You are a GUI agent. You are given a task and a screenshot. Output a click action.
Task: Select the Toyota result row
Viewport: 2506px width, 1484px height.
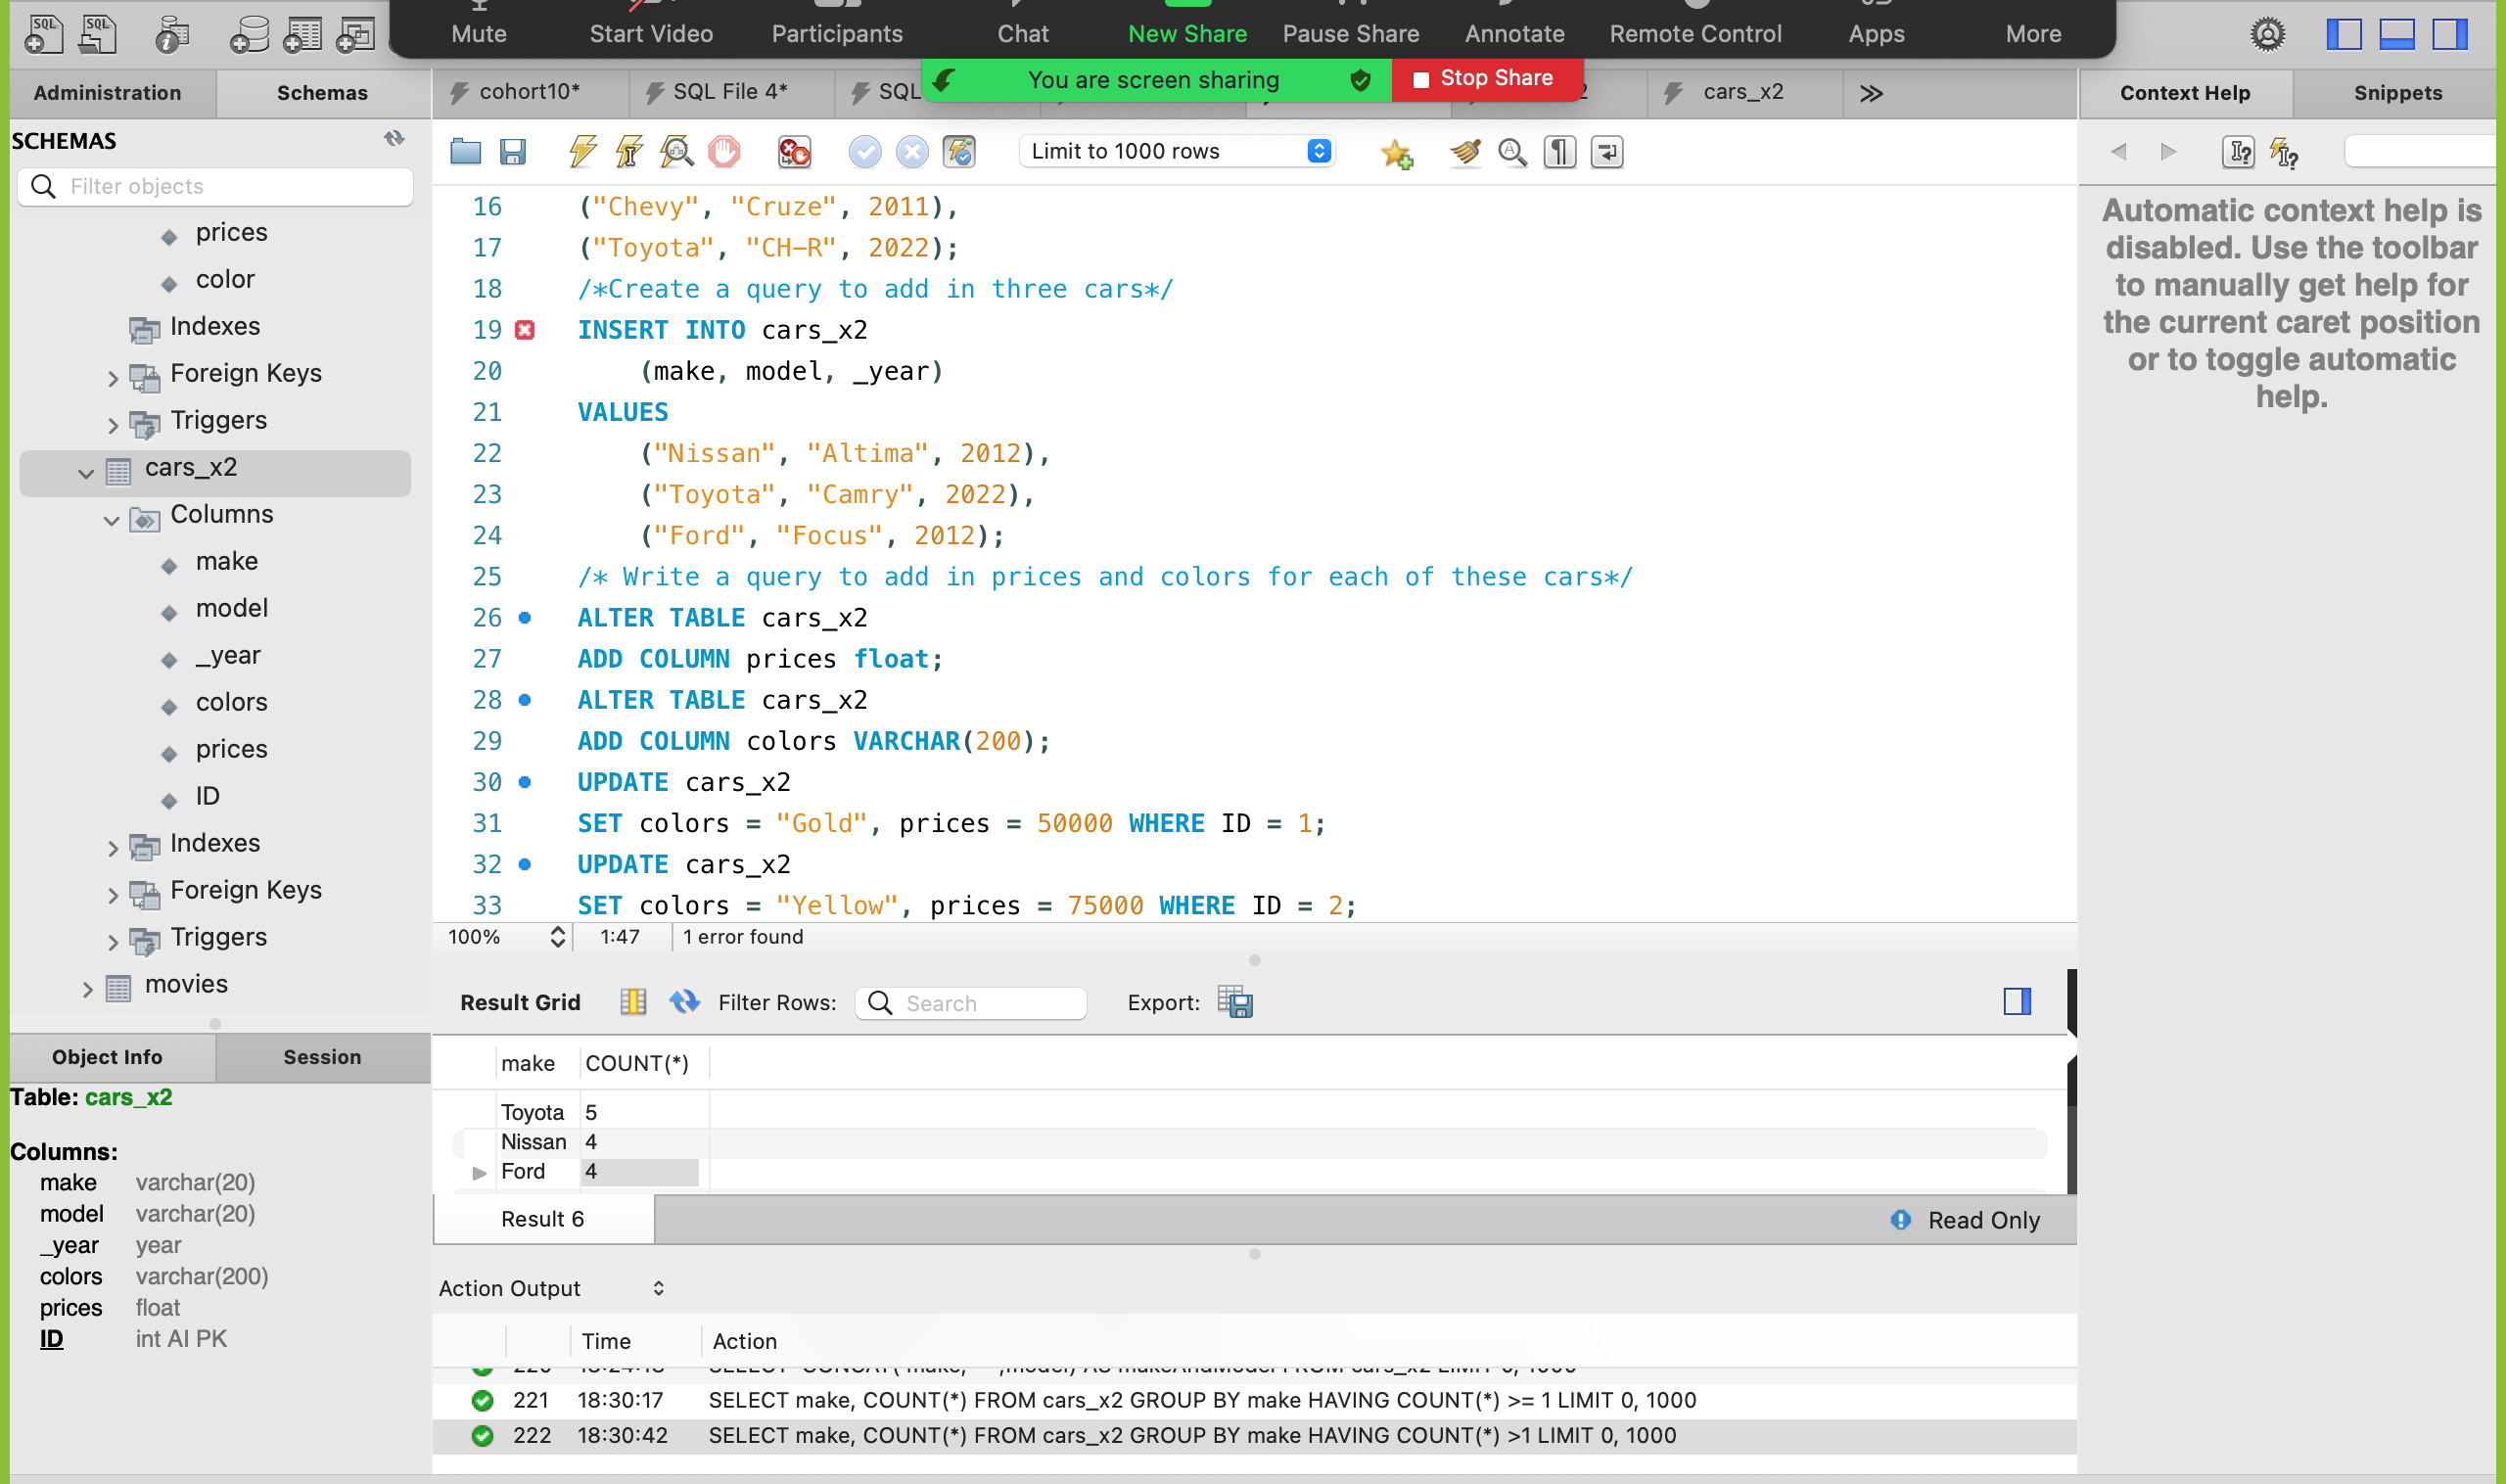click(x=1250, y=1112)
